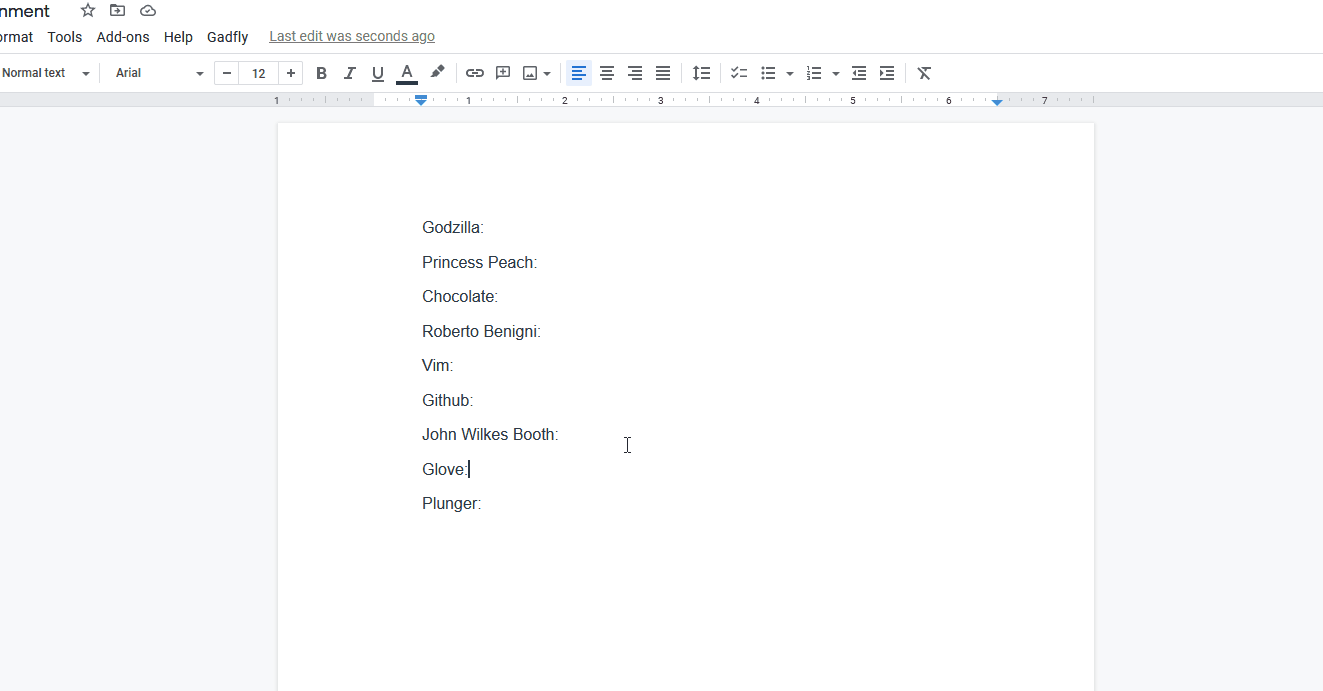This screenshot has width=1323, height=691.
Task: Open the Gadfly menu
Action: [228, 37]
